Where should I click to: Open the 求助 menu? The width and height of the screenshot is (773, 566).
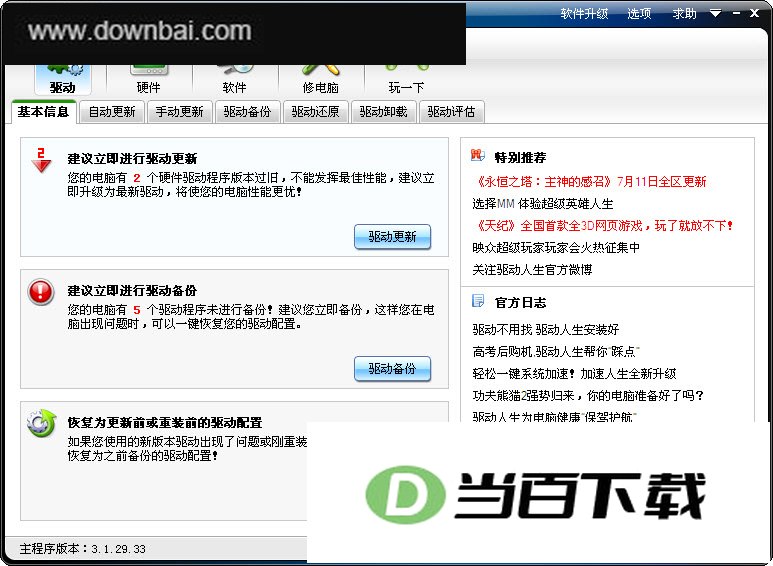click(x=685, y=14)
